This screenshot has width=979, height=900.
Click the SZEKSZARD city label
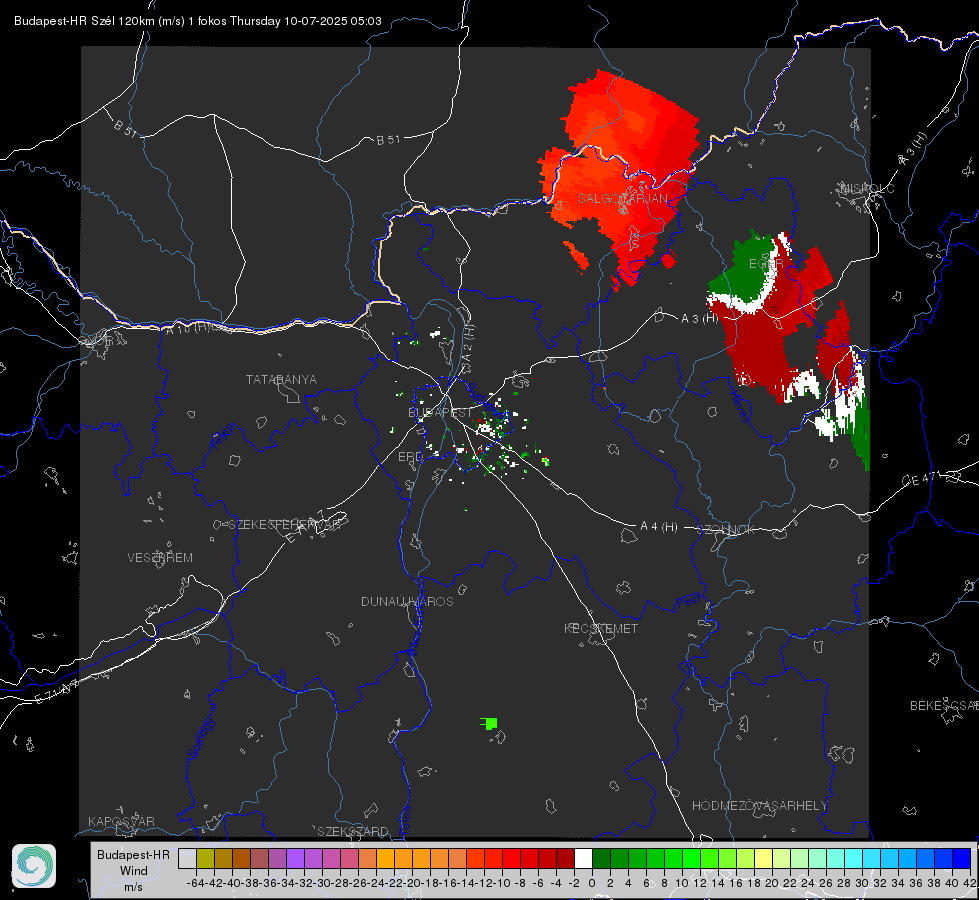coord(353,831)
